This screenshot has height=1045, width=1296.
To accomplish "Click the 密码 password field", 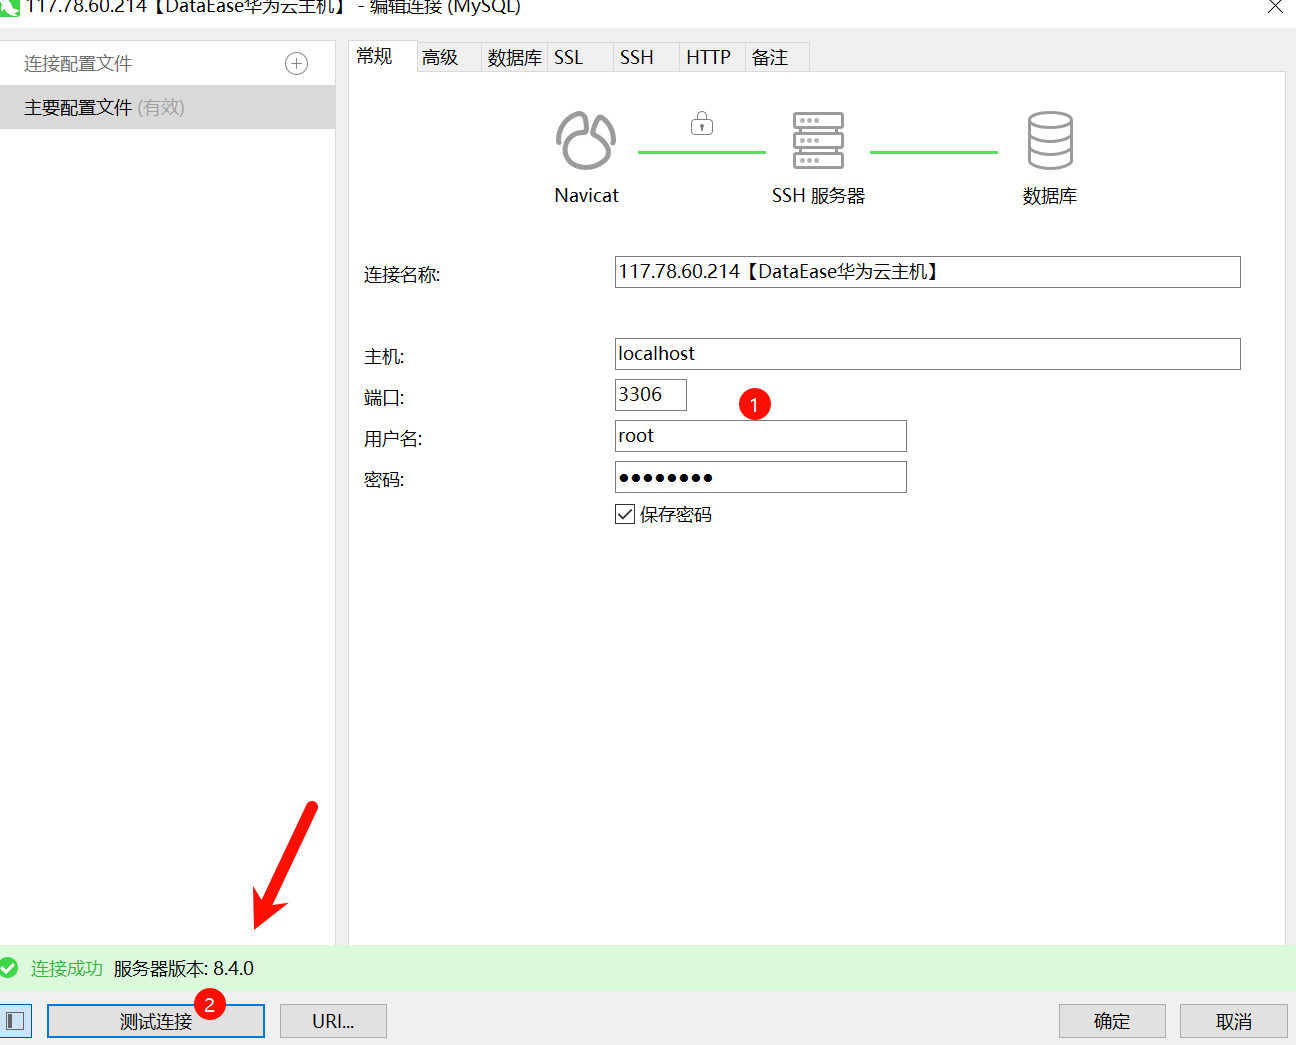I will pos(761,477).
